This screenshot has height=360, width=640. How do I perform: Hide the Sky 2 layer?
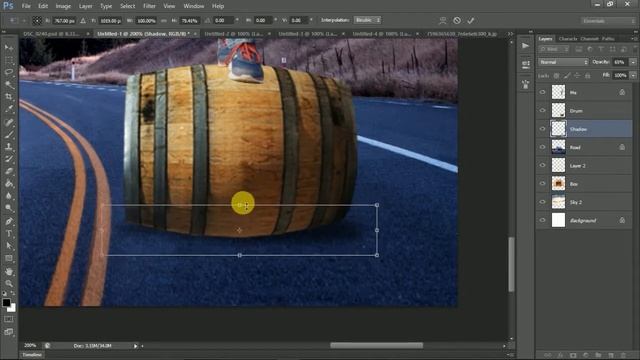542,202
